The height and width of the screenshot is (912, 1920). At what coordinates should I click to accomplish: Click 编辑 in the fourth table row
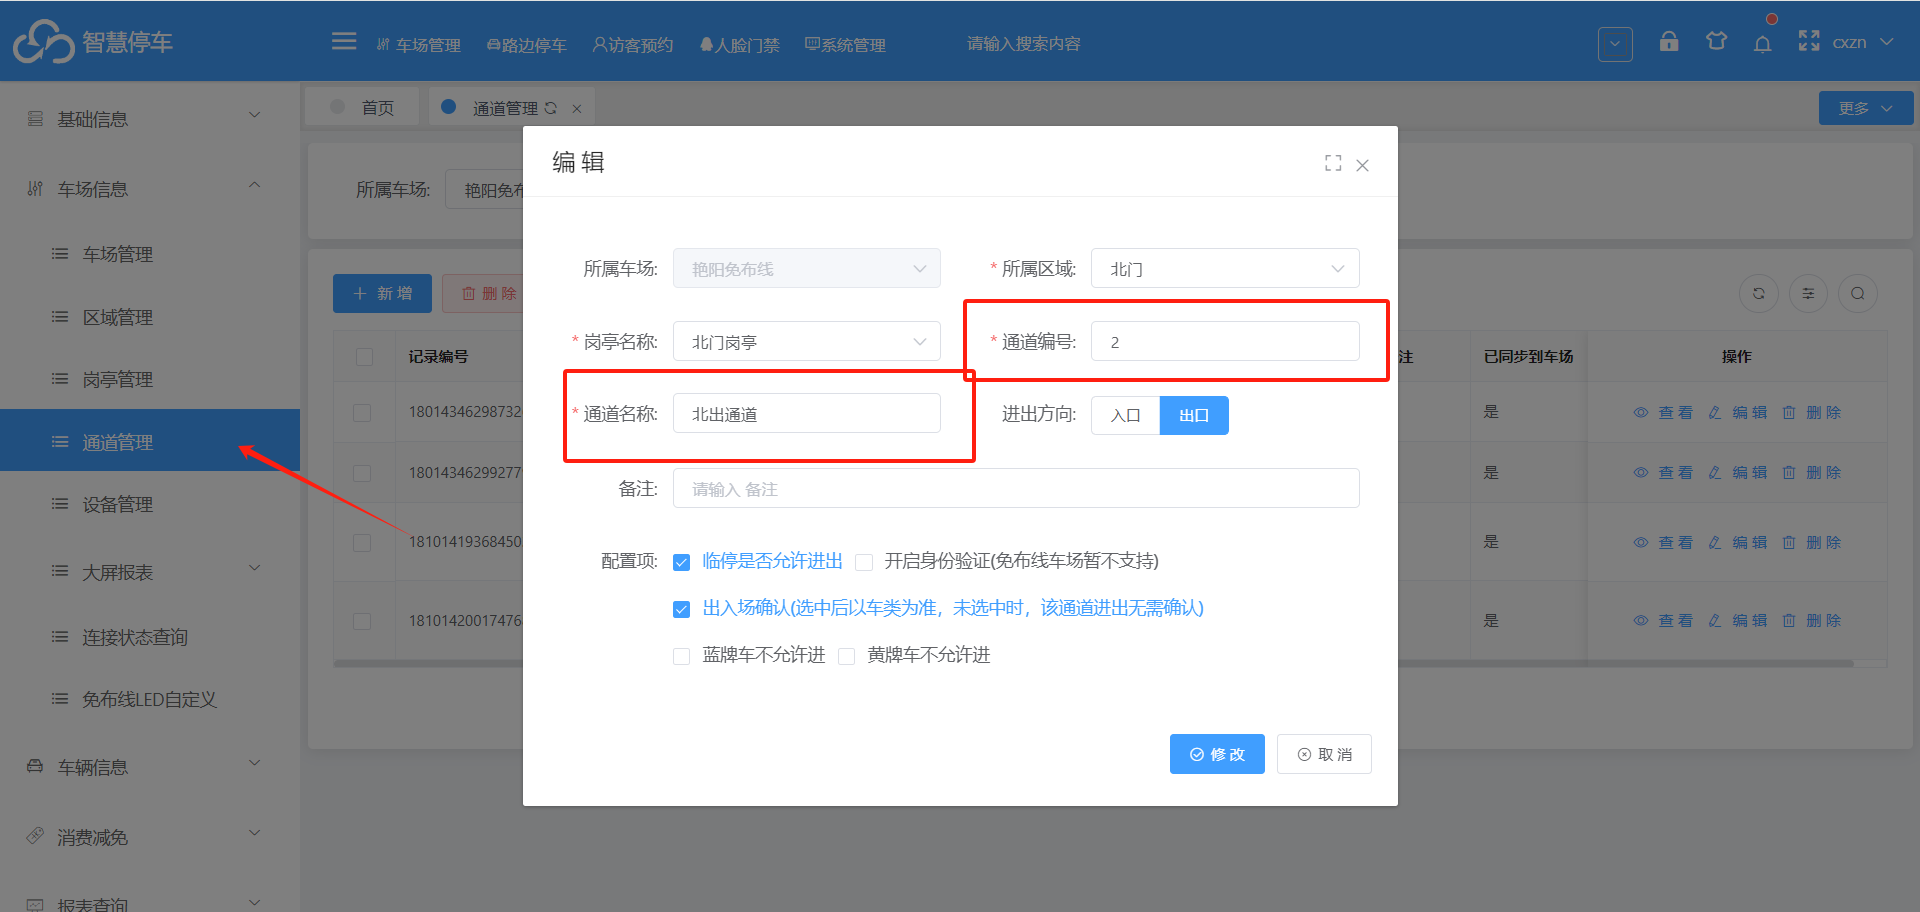1738,620
